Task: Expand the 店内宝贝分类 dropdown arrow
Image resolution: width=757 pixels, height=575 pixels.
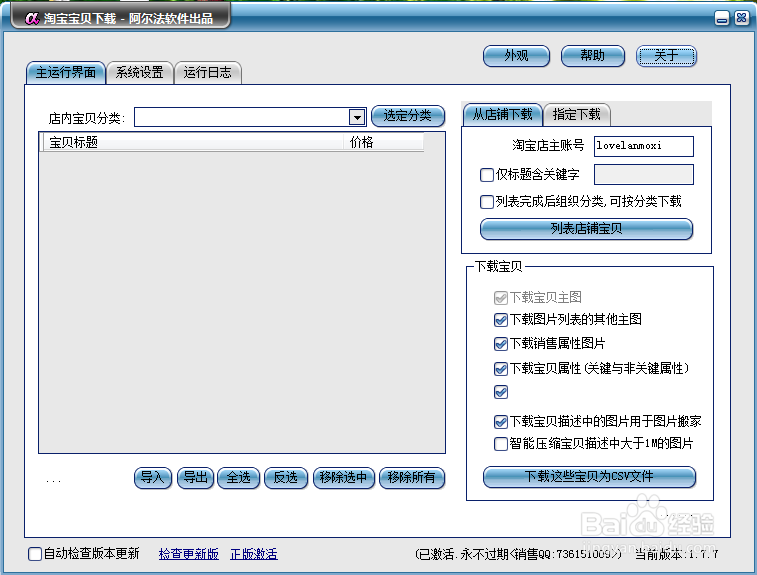Action: pyautogui.click(x=357, y=117)
